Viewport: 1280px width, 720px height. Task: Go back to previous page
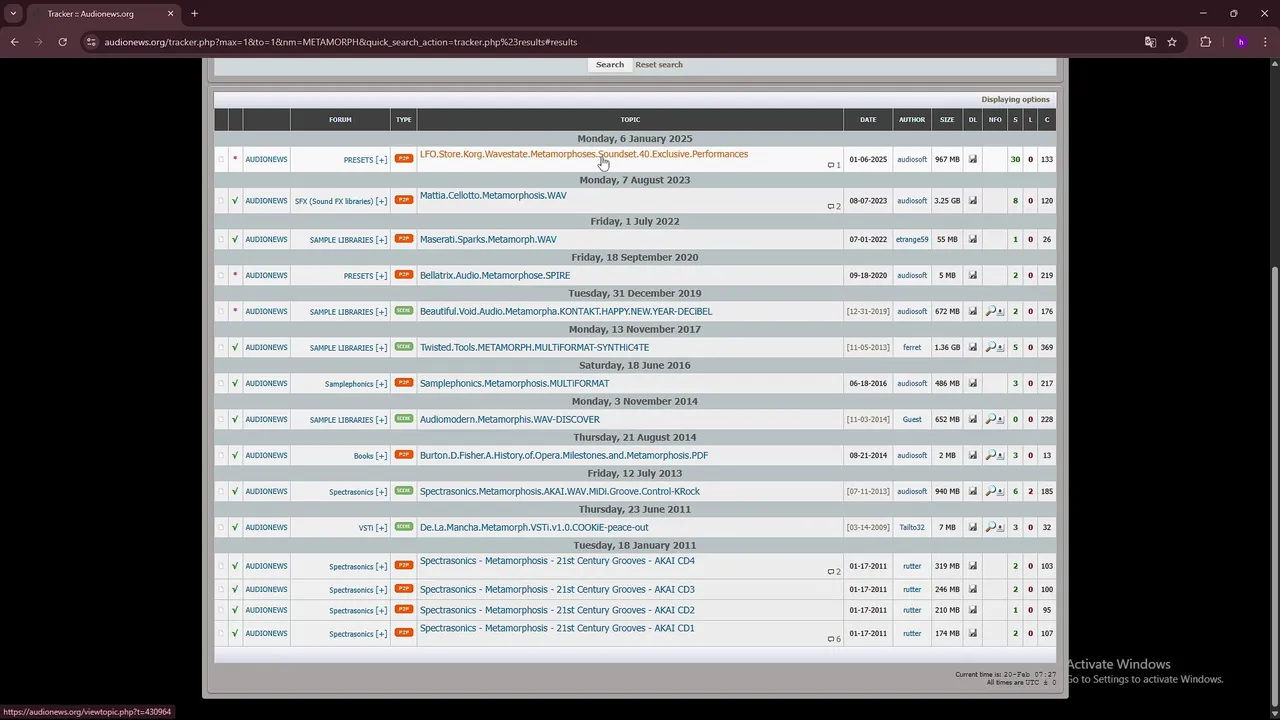(14, 42)
